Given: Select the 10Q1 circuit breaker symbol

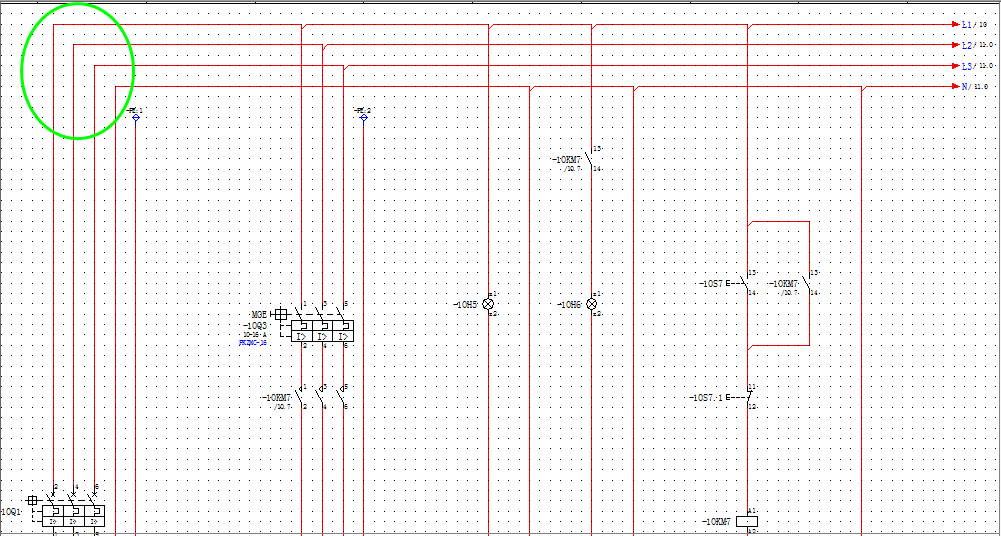Looking at the screenshot, I should pyautogui.click(x=73, y=510).
